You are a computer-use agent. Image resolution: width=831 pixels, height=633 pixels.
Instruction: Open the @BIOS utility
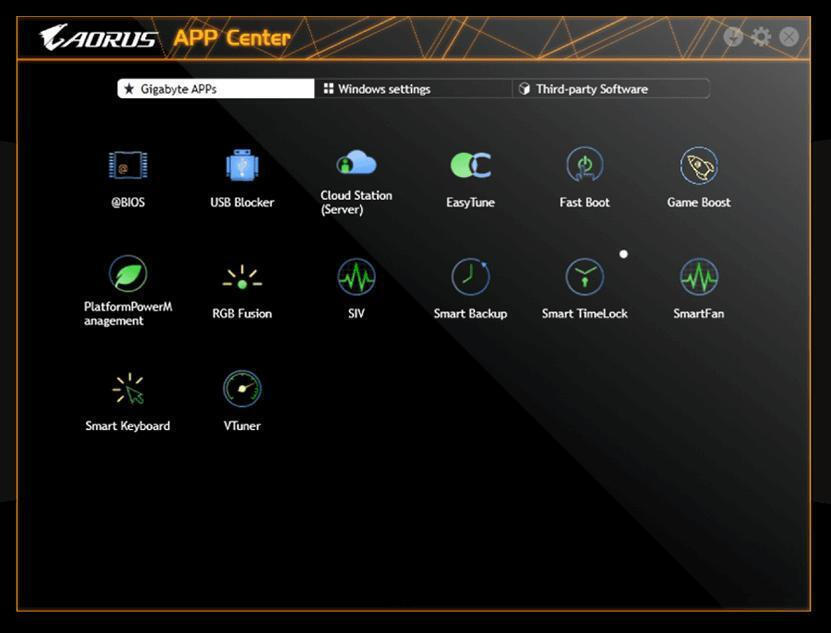[128, 166]
